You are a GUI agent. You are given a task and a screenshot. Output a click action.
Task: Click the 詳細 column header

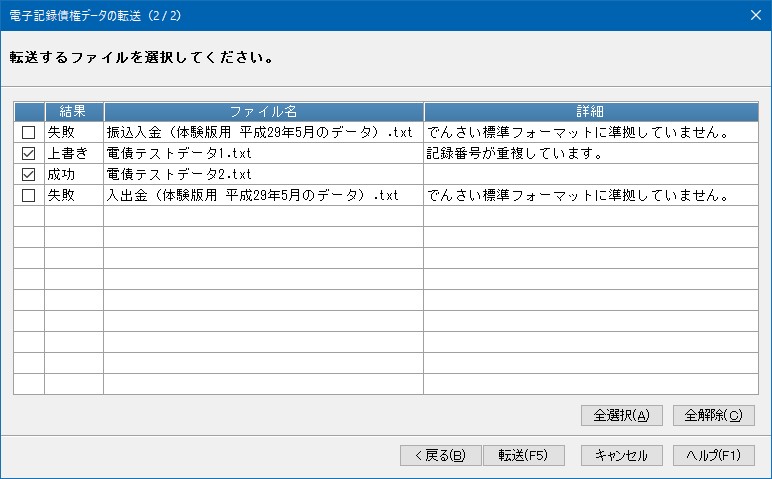pyautogui.click(x=589, y=111)
